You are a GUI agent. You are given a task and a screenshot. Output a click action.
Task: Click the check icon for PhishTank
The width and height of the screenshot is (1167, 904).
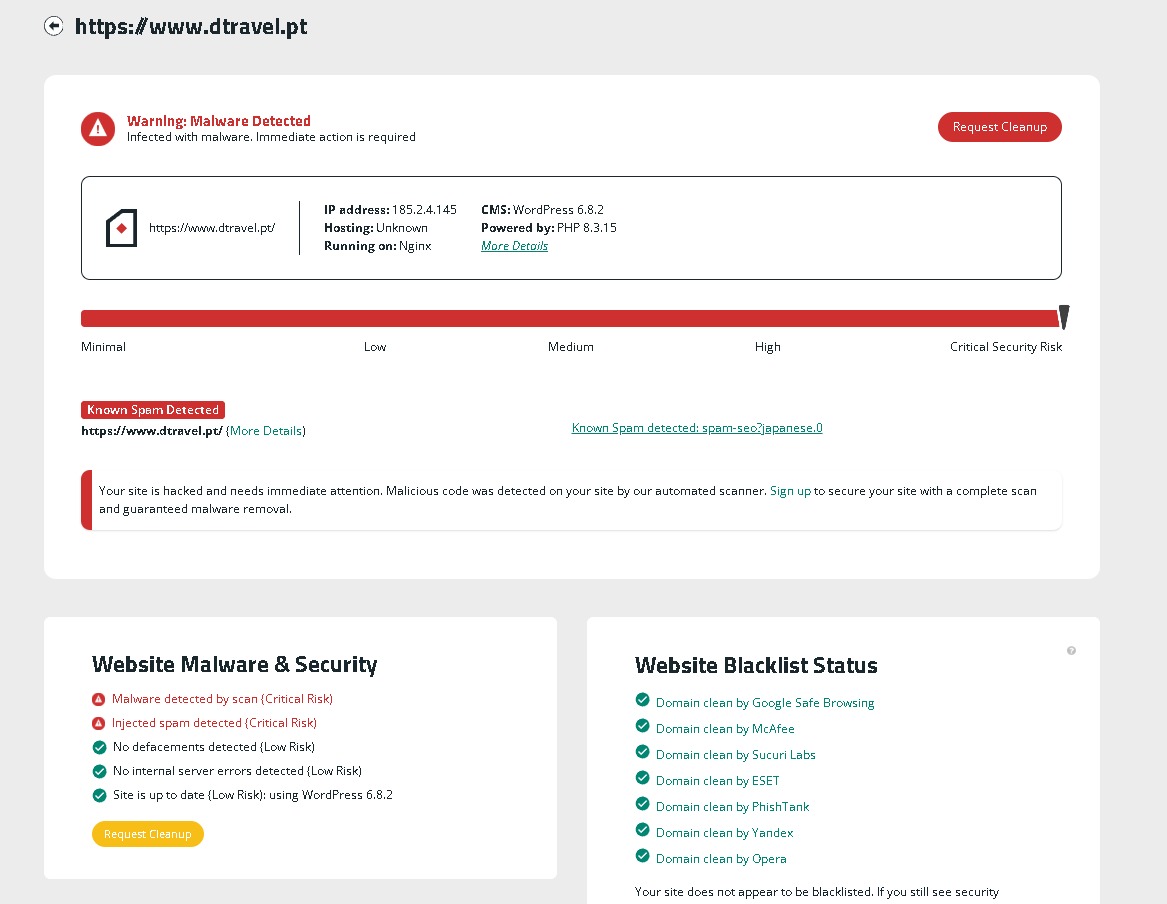pos(642,804)
